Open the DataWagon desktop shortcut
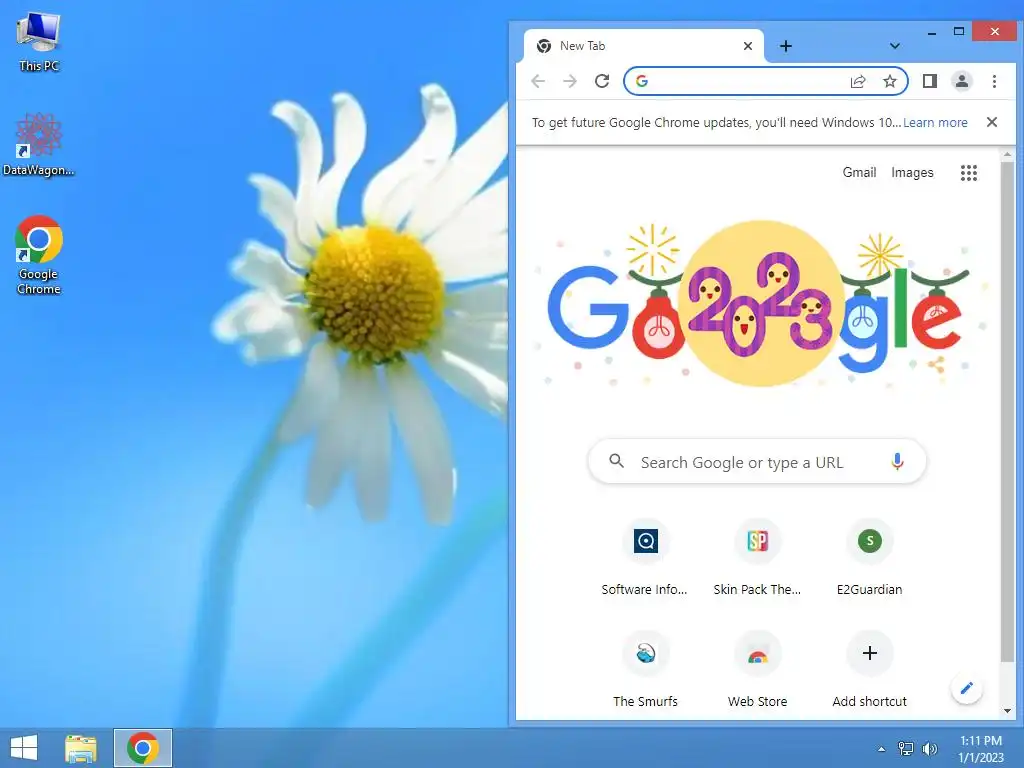This screenshot has height=768, width=1024. tap(39, 144)
